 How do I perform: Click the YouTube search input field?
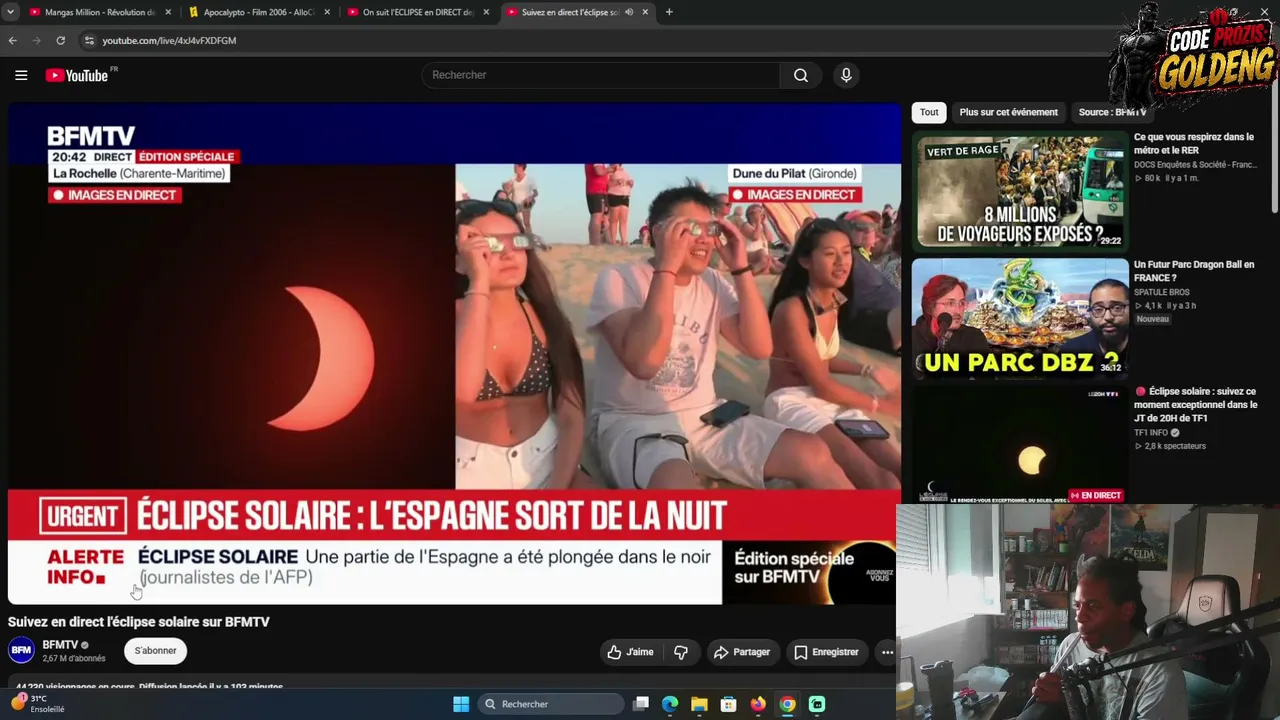[x=601, y=75]
